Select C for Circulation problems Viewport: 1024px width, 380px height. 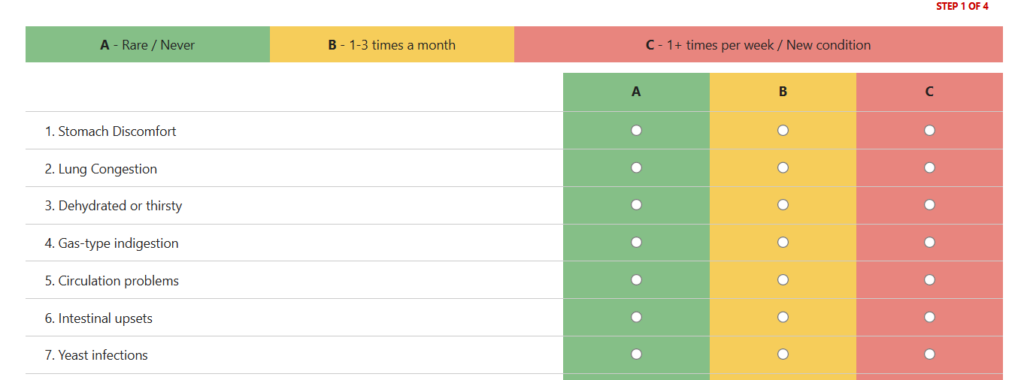point(929,280)
